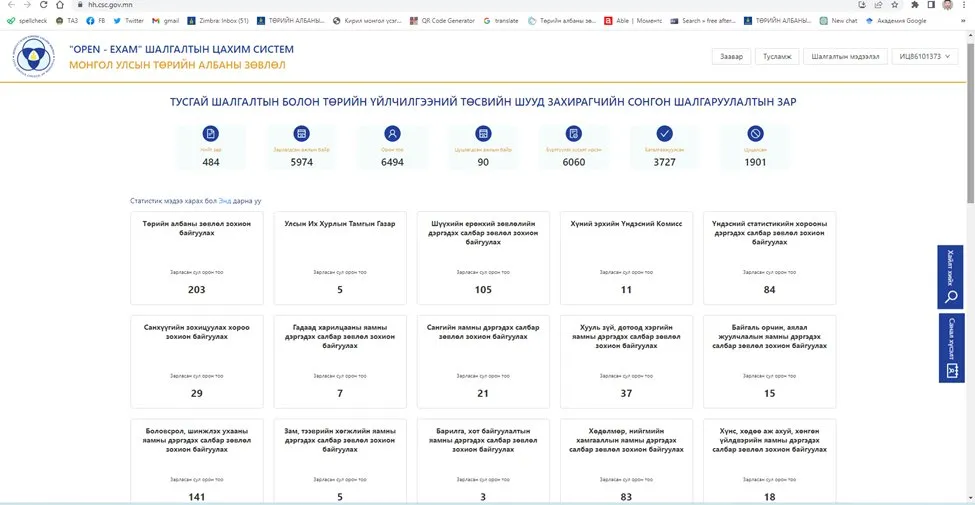975x505 pixels.
Task: Open the Шалгалтын мэдээлэл menu button
Action: pyautogui.click(x=845, y=57)
